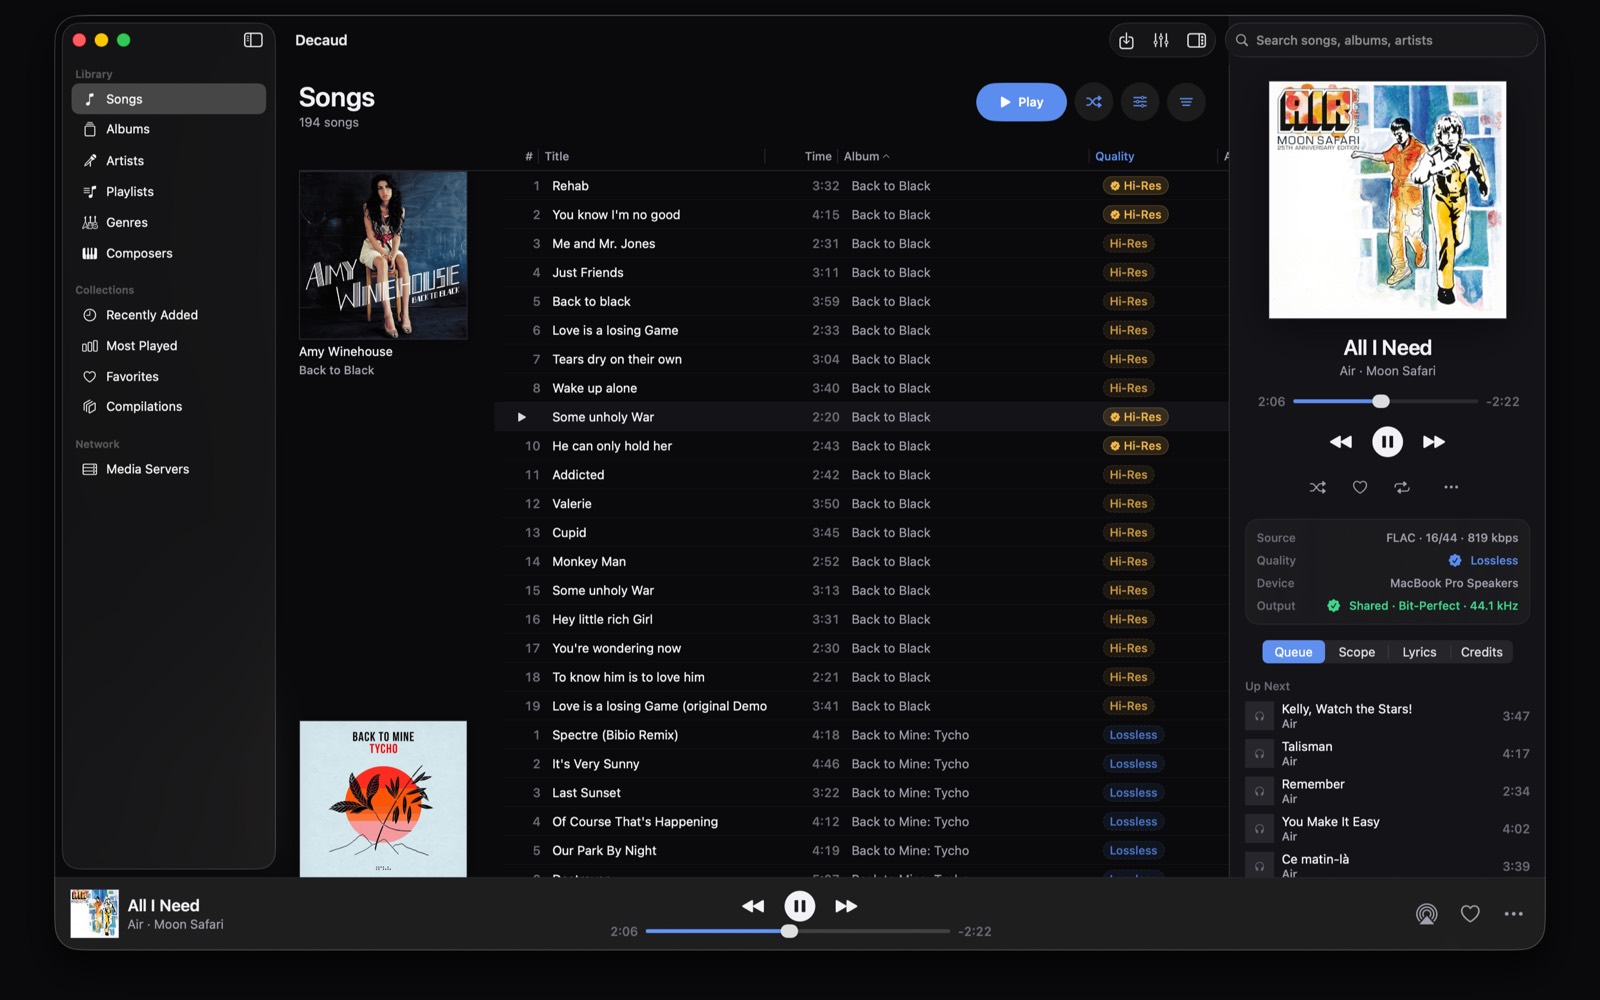This screenshot has height=1000, width=1600.
Task: Click the Back to Black album cover
Action: tap(383, 255)
